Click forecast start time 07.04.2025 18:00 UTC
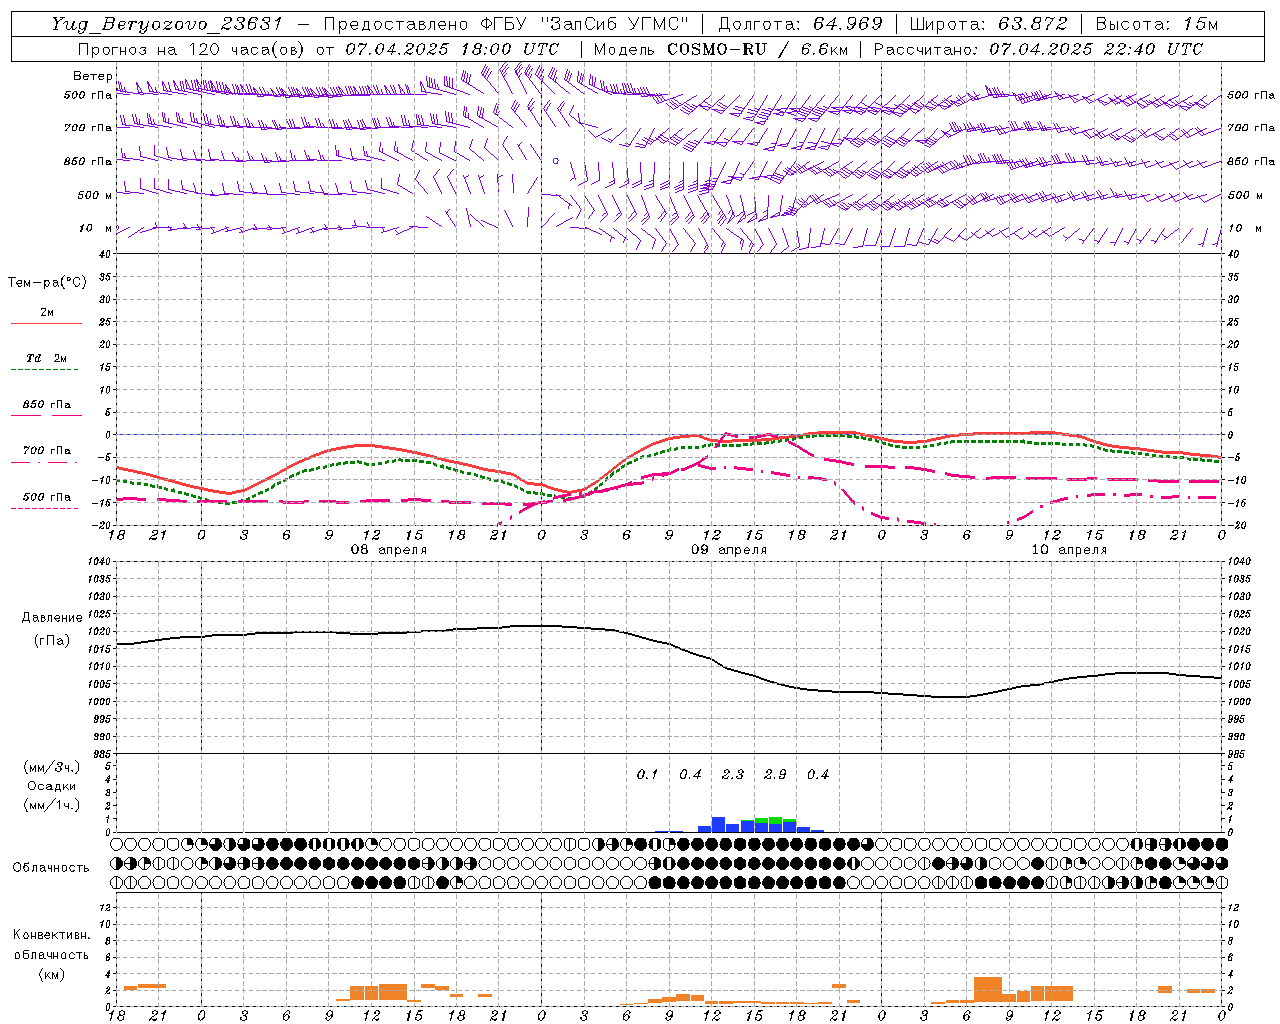Viewport: 1280px width, 1024px height. click(x=452, y=49)
